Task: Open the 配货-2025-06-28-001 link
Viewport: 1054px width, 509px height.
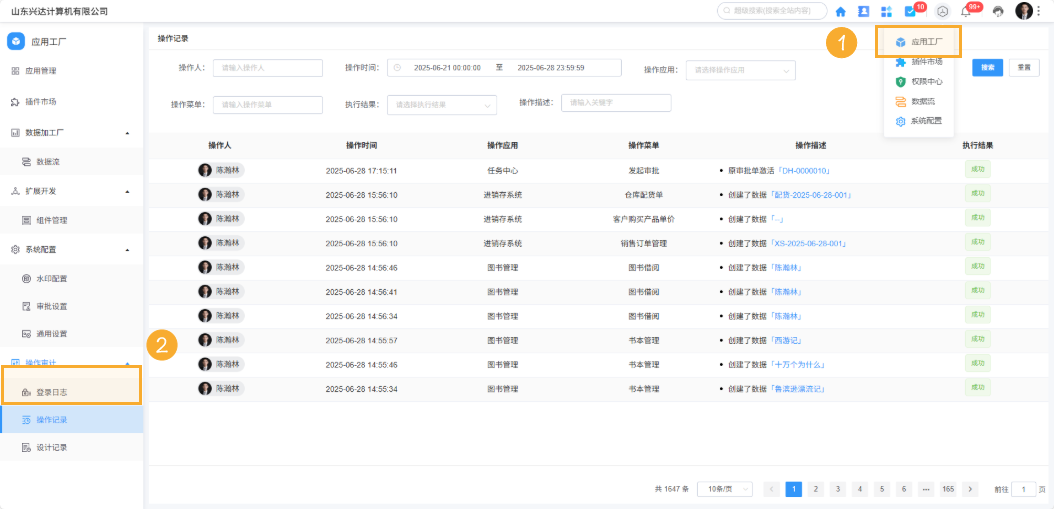Action: 810,195
